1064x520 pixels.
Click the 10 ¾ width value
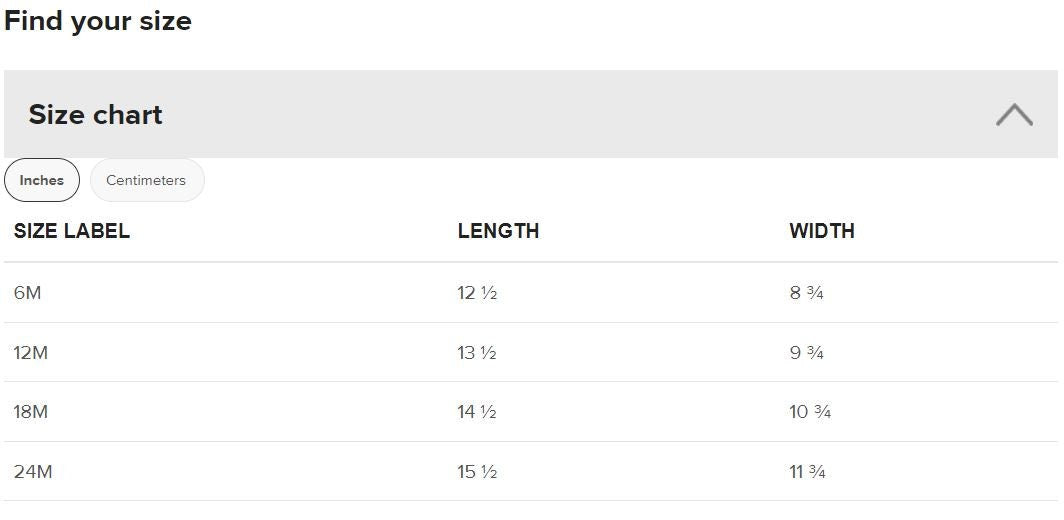pos(810,412)
